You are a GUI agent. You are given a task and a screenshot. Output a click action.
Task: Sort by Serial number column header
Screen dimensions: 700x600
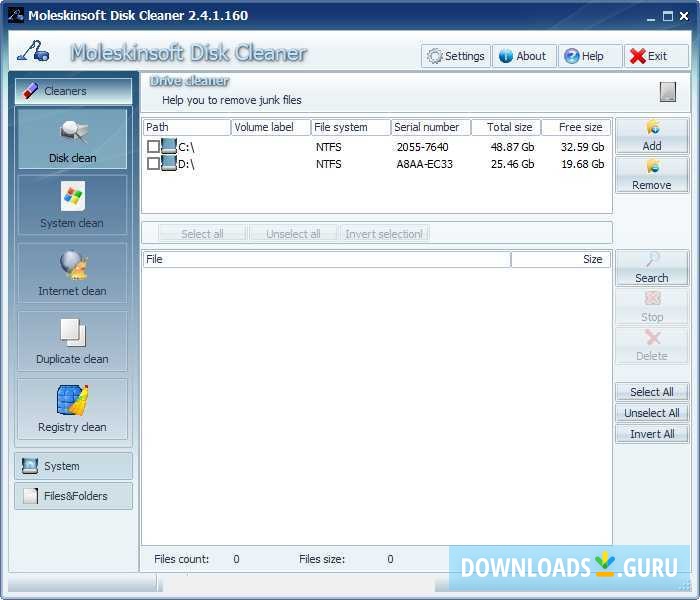431,127
